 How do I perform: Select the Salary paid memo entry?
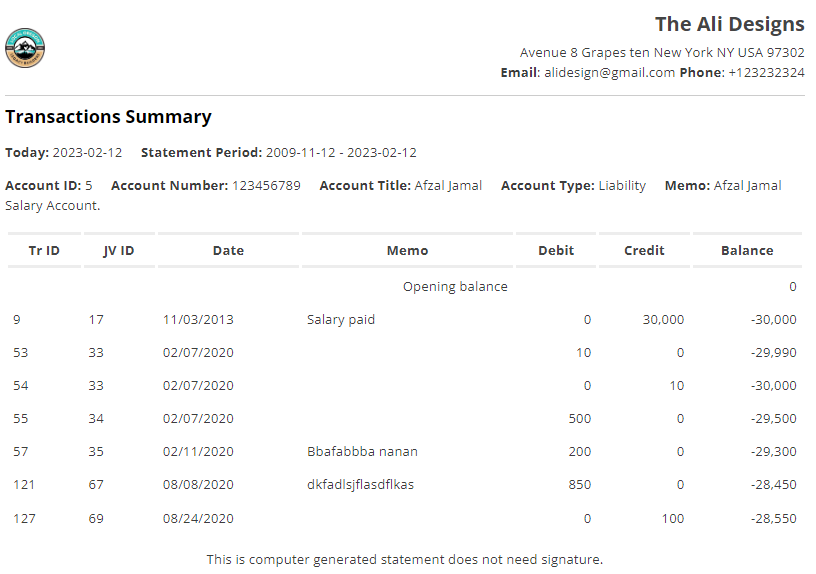coord(341,320)
